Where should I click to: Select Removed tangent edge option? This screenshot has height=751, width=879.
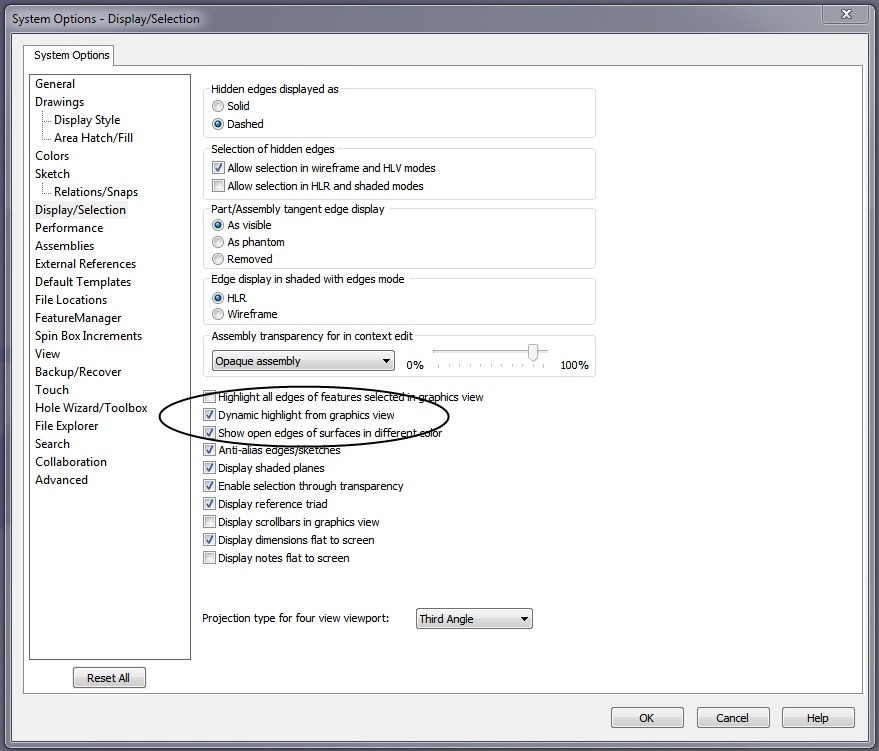coord(218,259)
